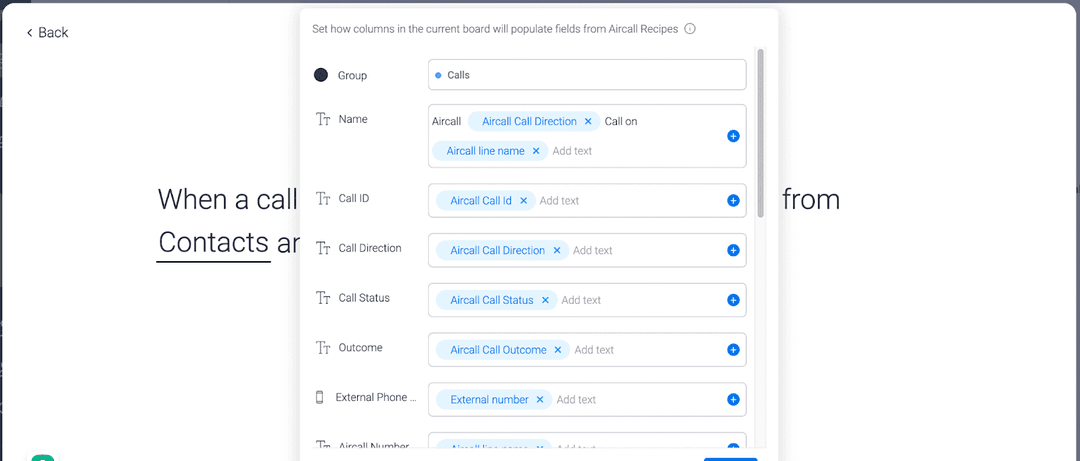This screenshot has width=1080, height=461.
Task: Click the dialog vertical scrollbar
Action: click(x=760, y=135)
